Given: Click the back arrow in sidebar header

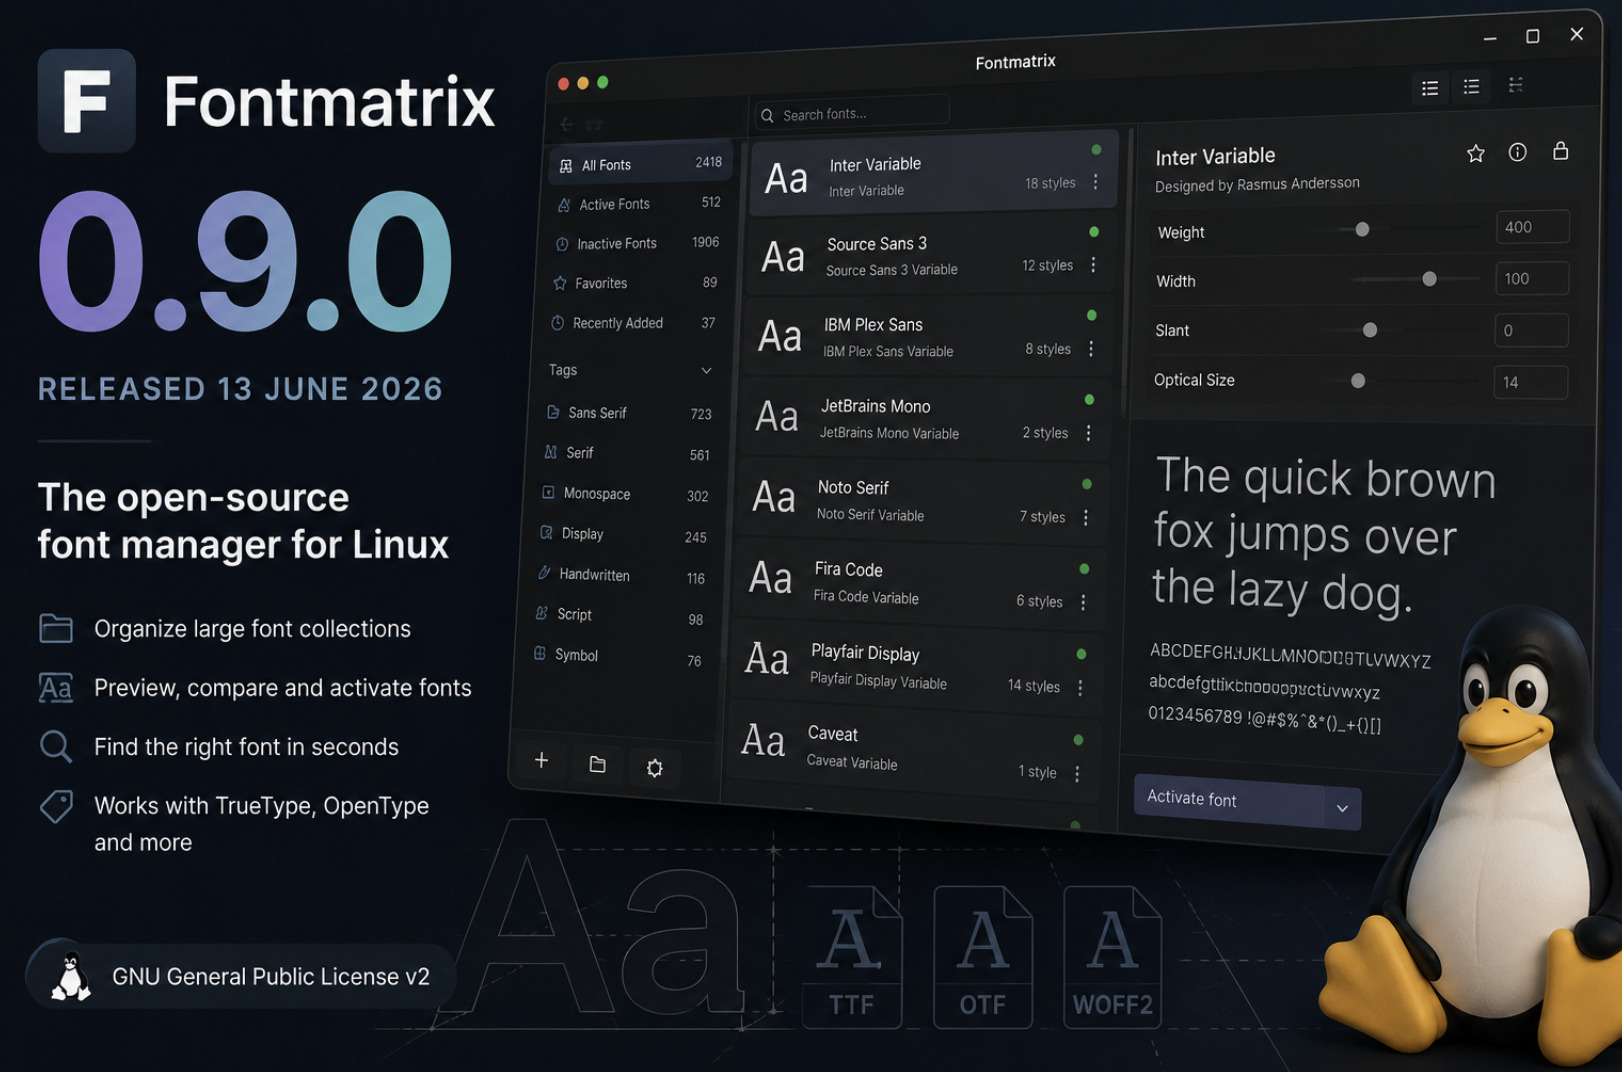Looking at the screenshot, I should pos(567,124).
